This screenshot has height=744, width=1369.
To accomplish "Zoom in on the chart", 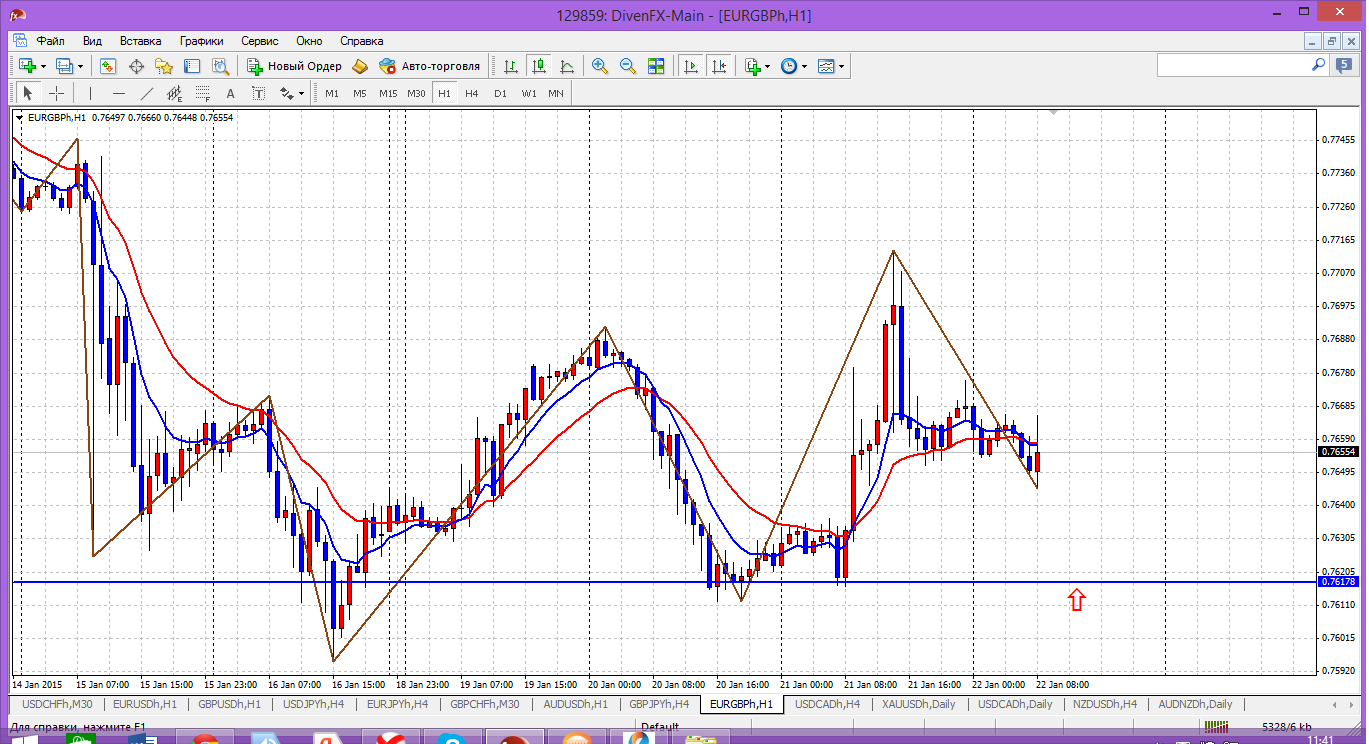I will (x=600, y=66).
